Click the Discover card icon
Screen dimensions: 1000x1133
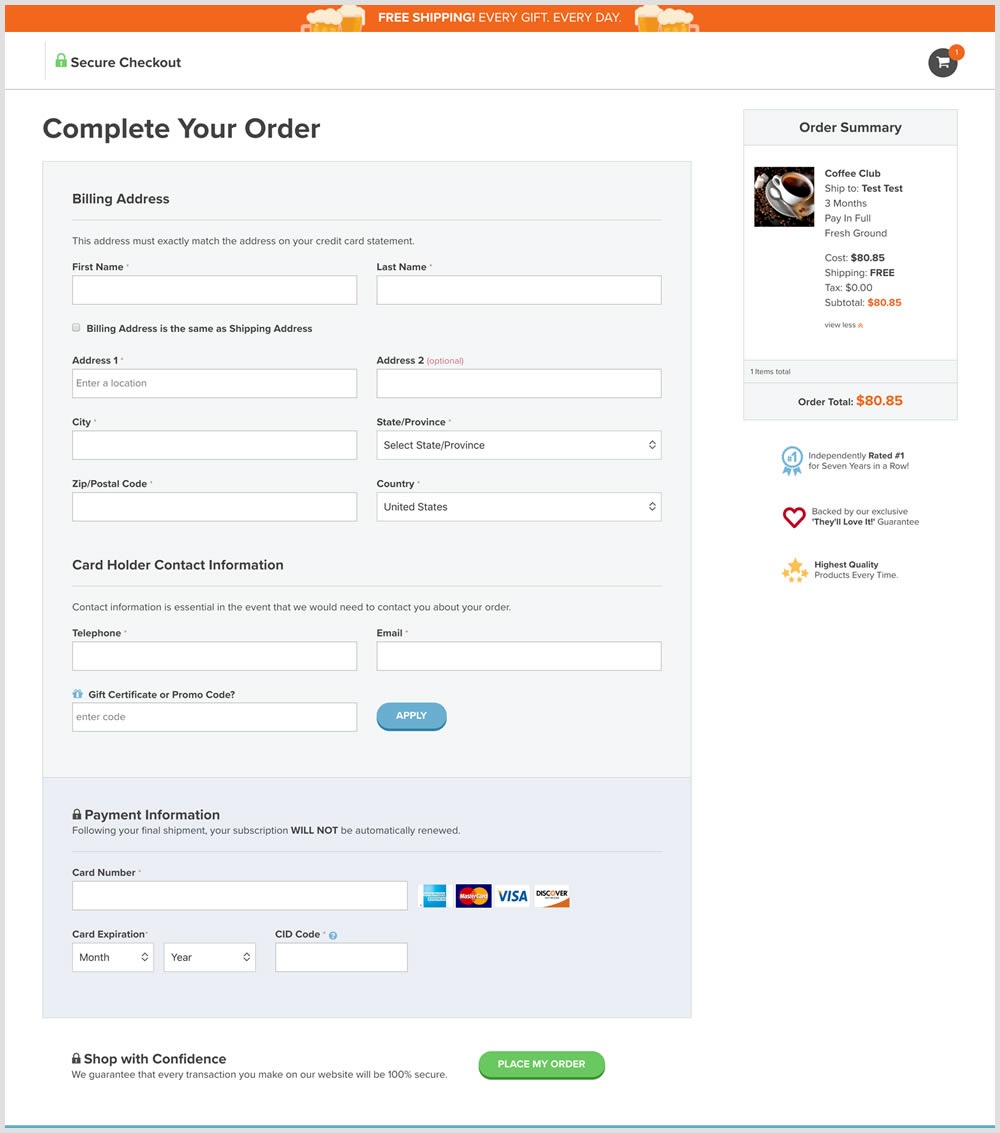(552, 896)
